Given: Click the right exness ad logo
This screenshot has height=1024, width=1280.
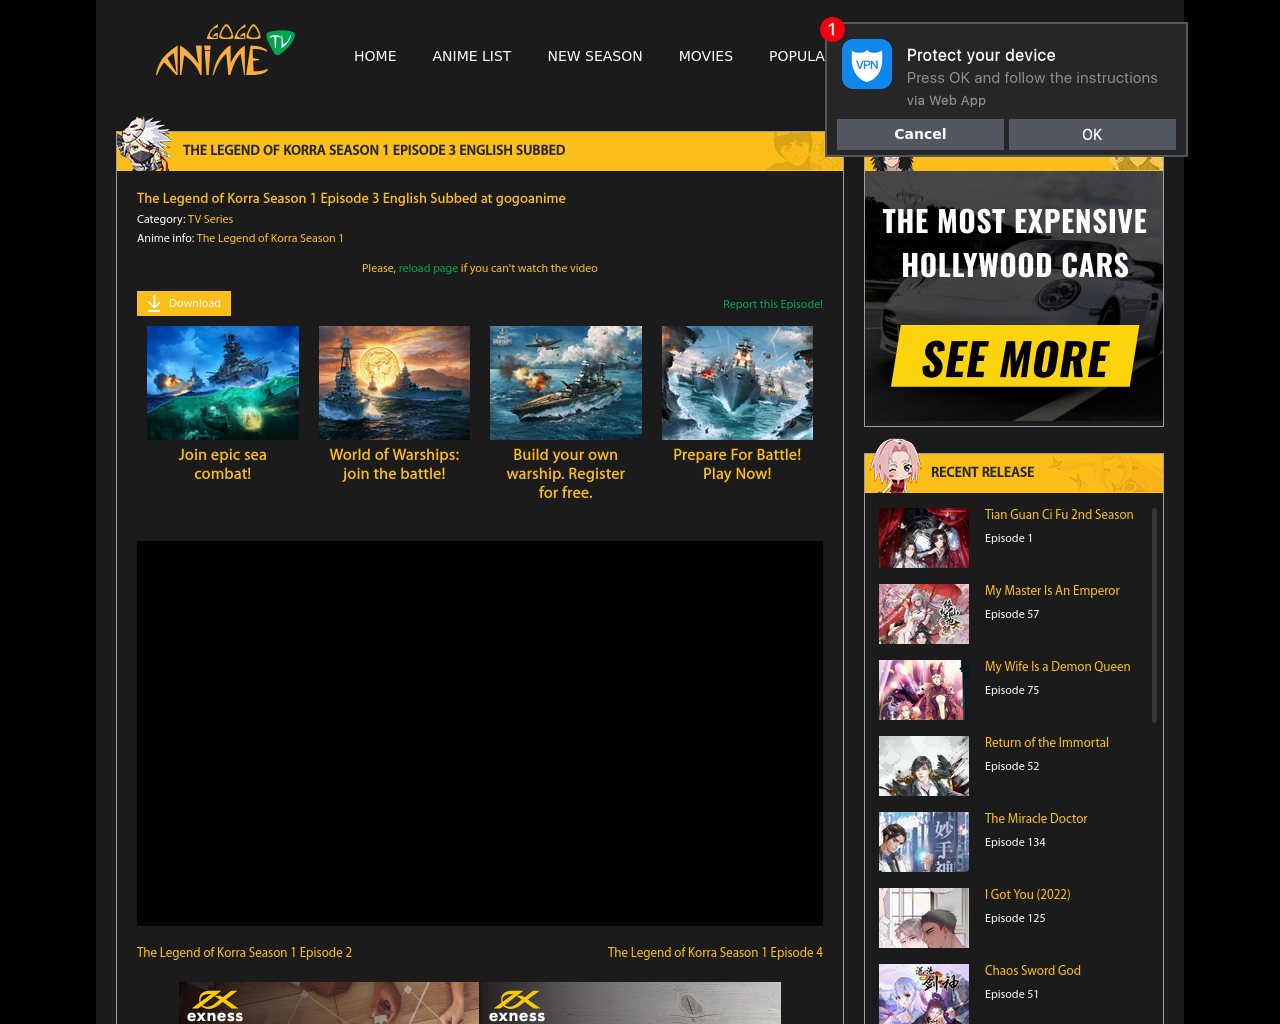Looking at the screenshot, I should 517,1004.
